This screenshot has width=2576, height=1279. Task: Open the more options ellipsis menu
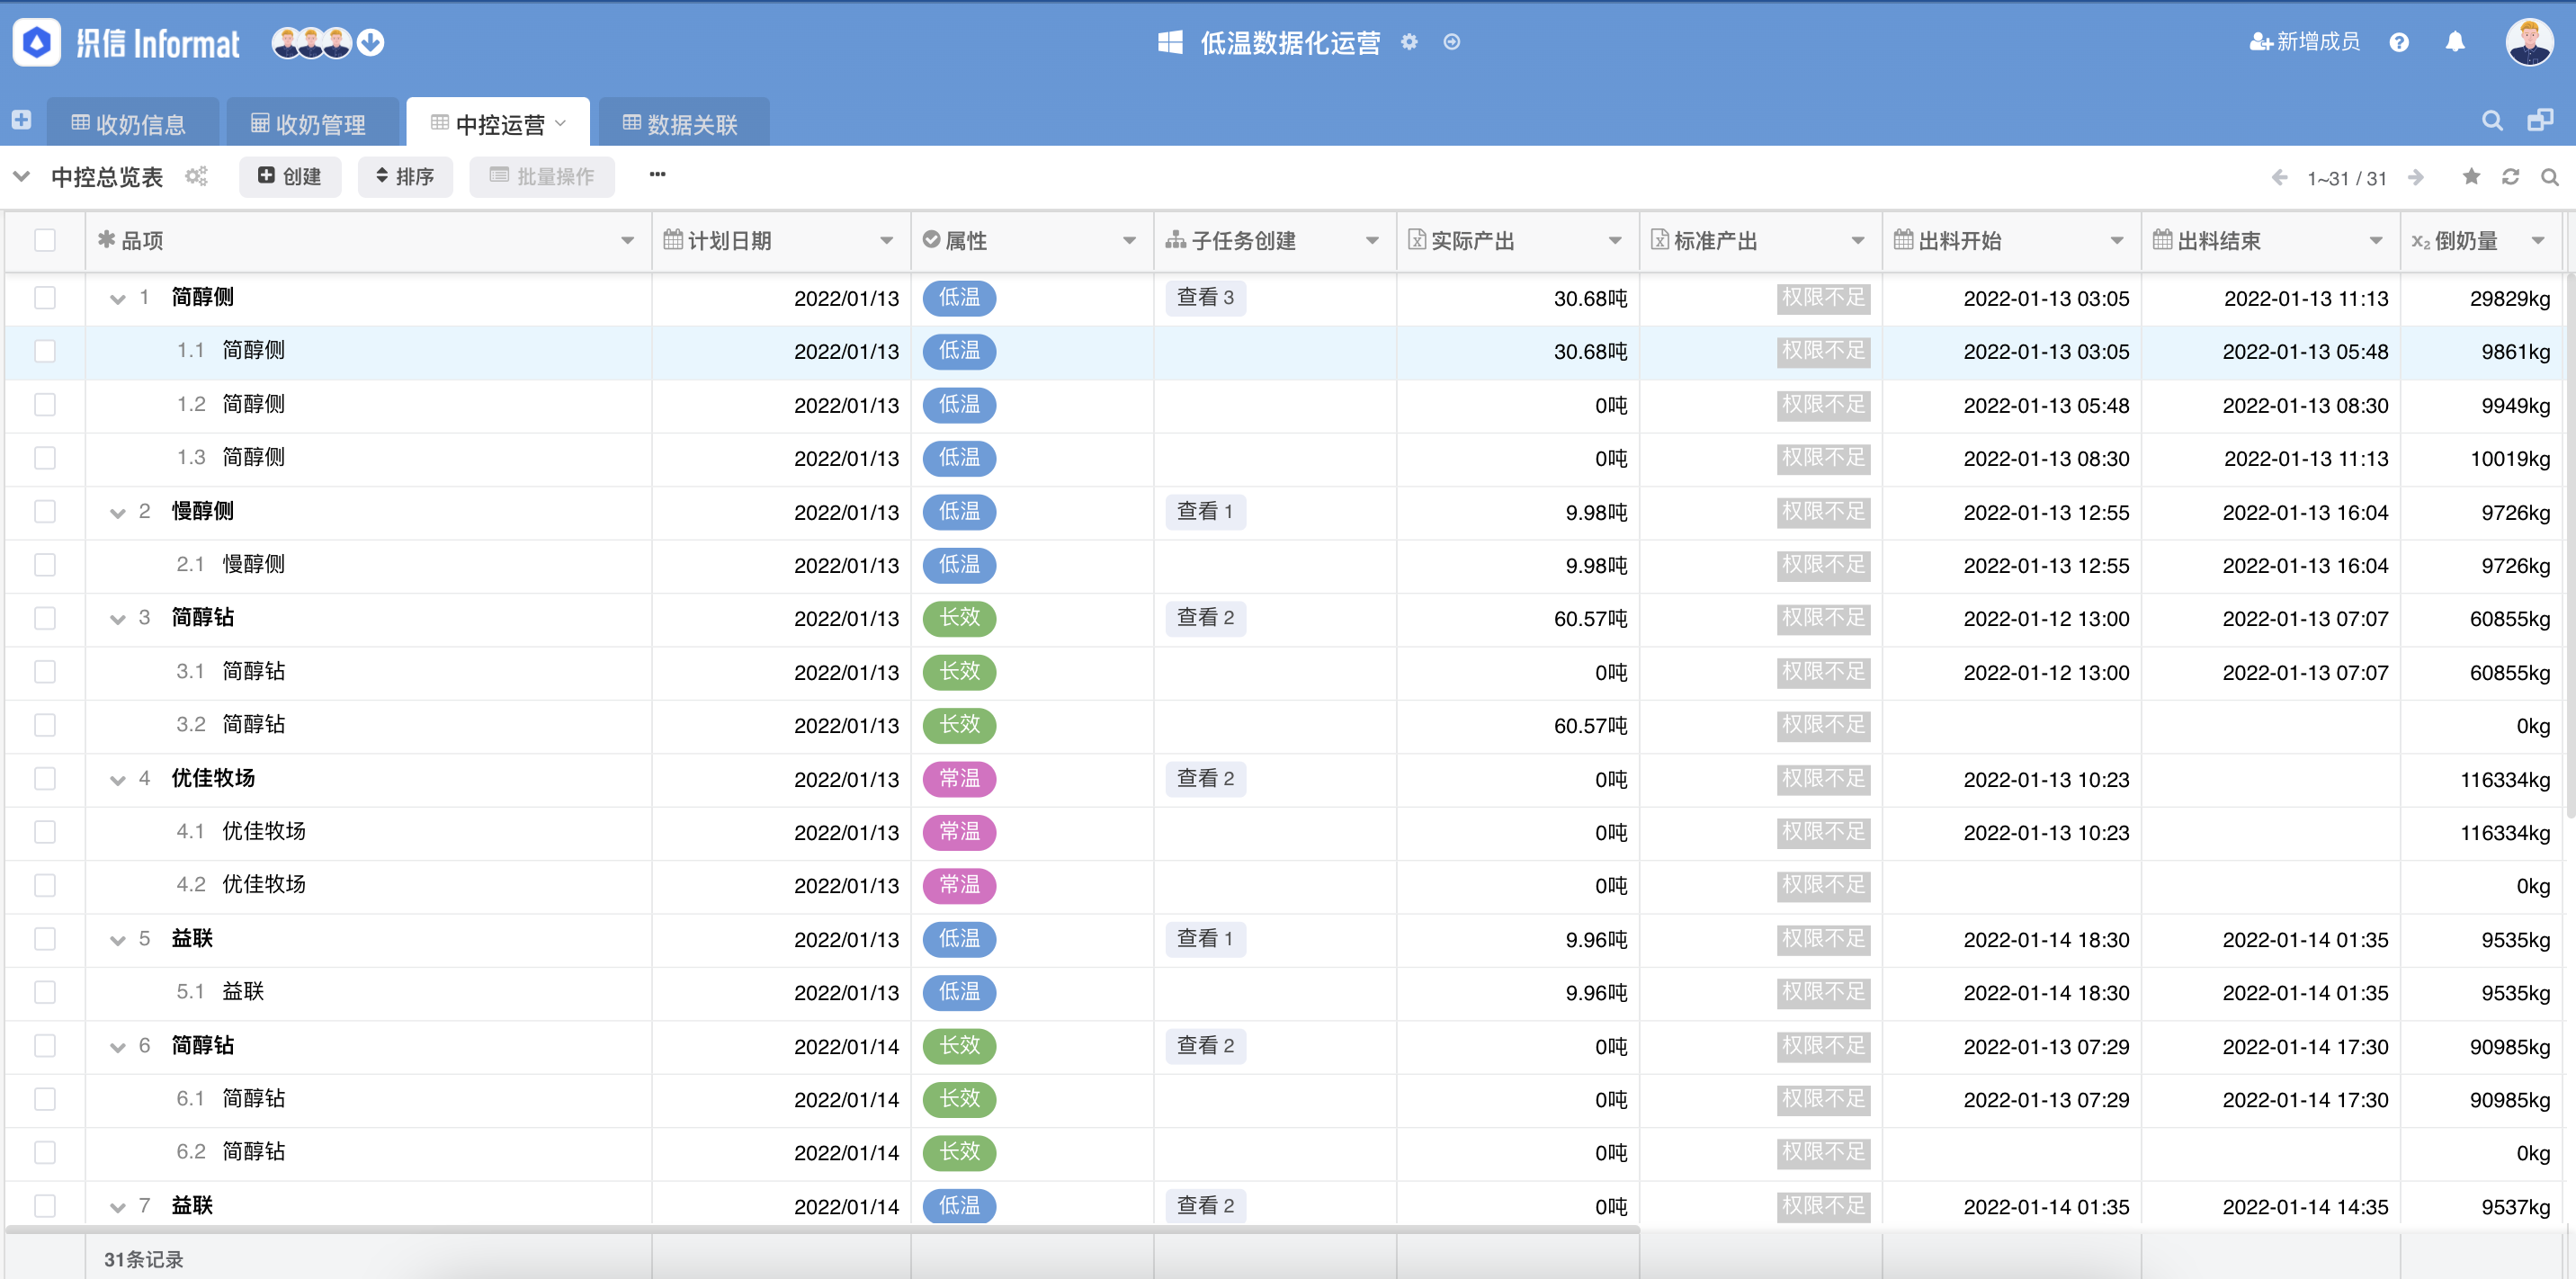coord(657,175)
